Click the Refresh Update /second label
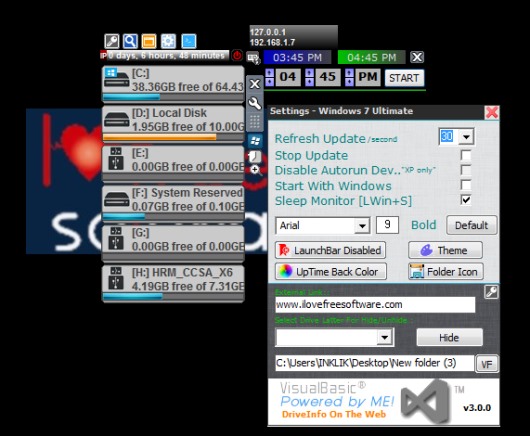Image resolution: width=530 pixels, height=436 pixels. [x=336, y=139]
